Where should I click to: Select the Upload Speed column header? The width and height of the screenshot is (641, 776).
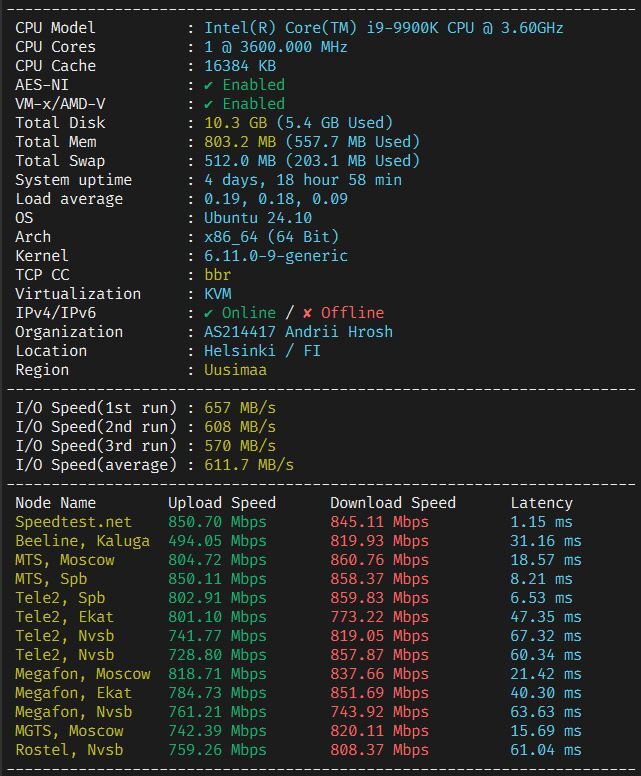pos(221,503)
